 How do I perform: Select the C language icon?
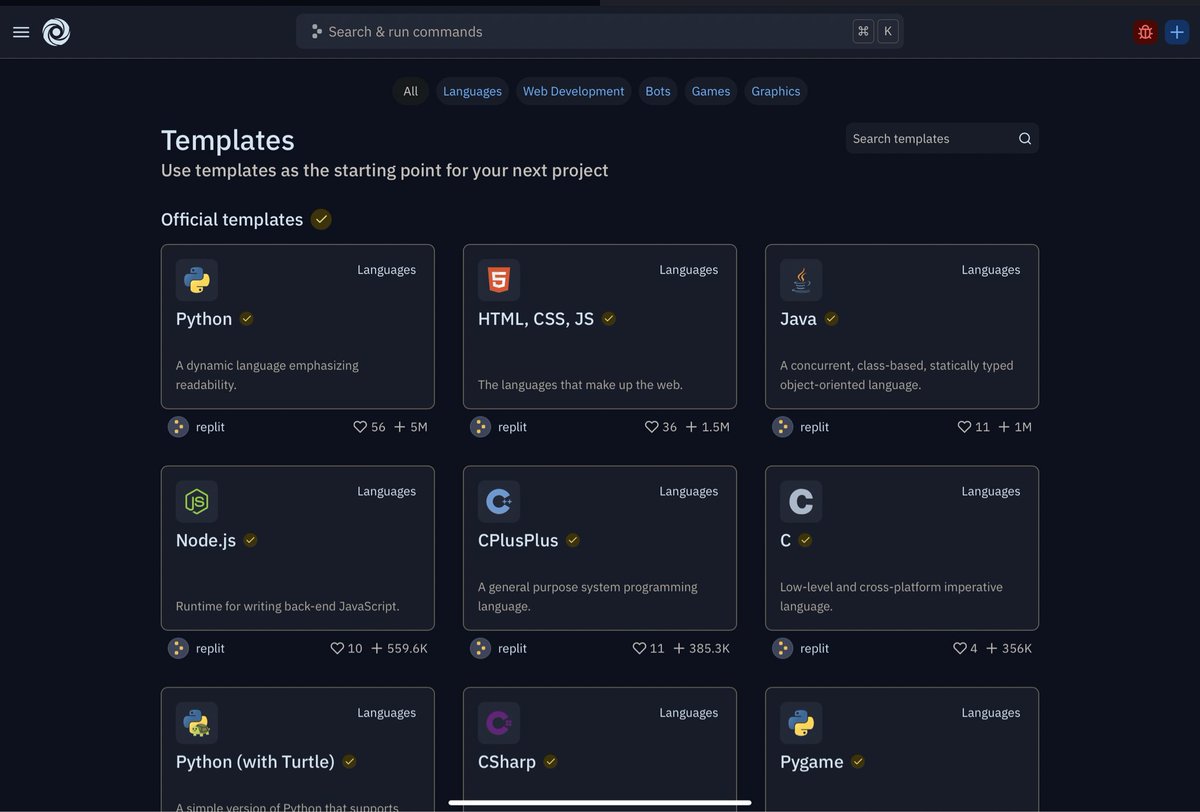point(801,501)
